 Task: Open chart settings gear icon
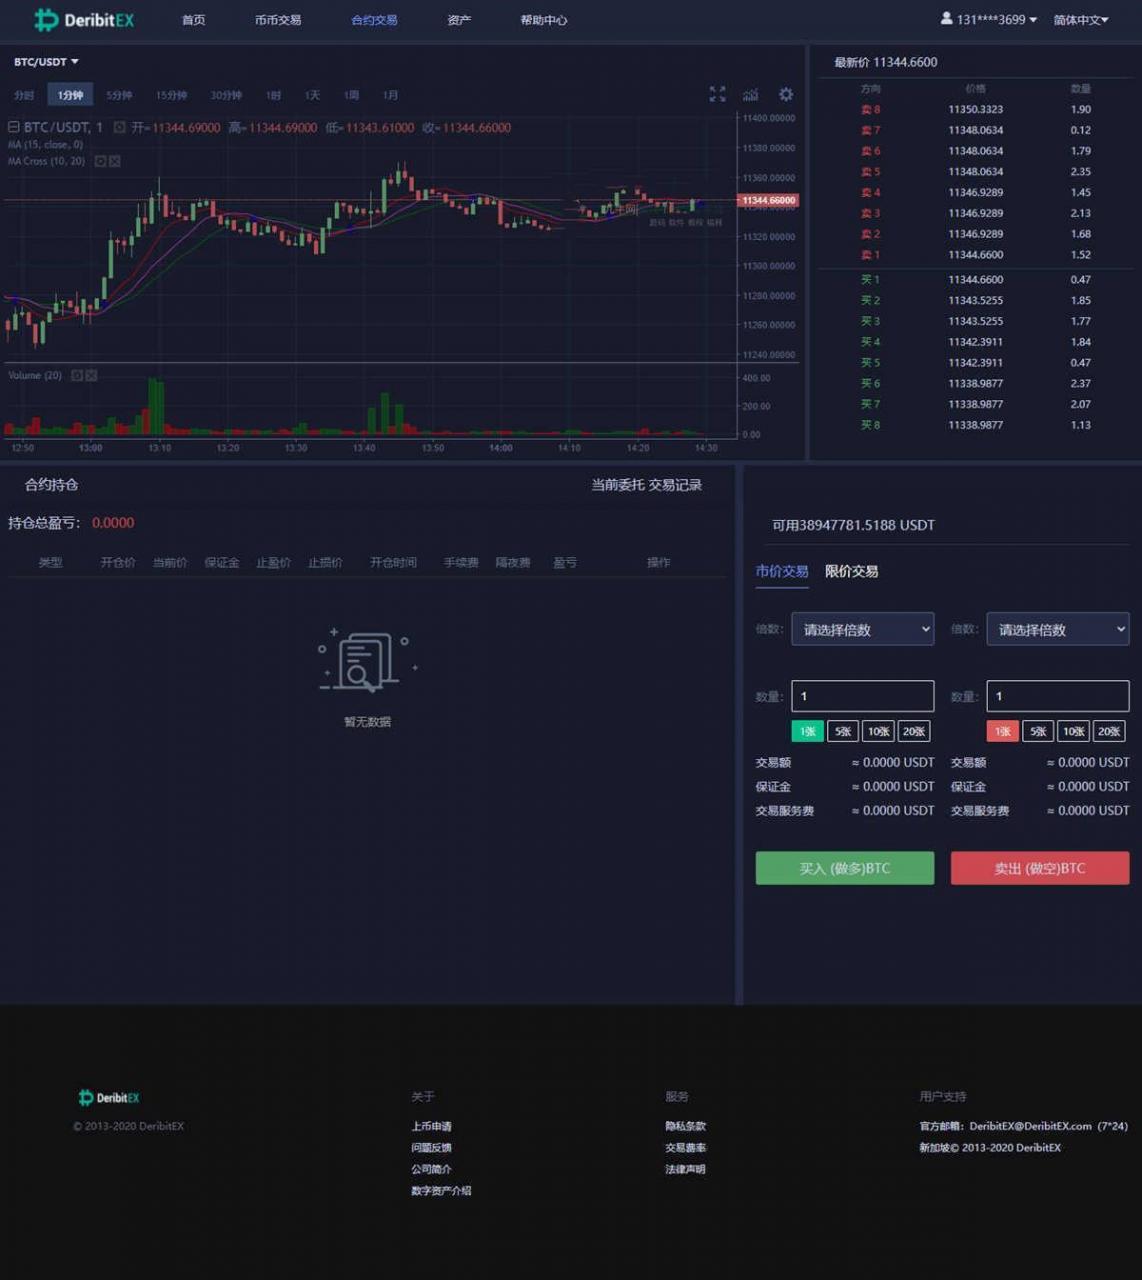786,94
